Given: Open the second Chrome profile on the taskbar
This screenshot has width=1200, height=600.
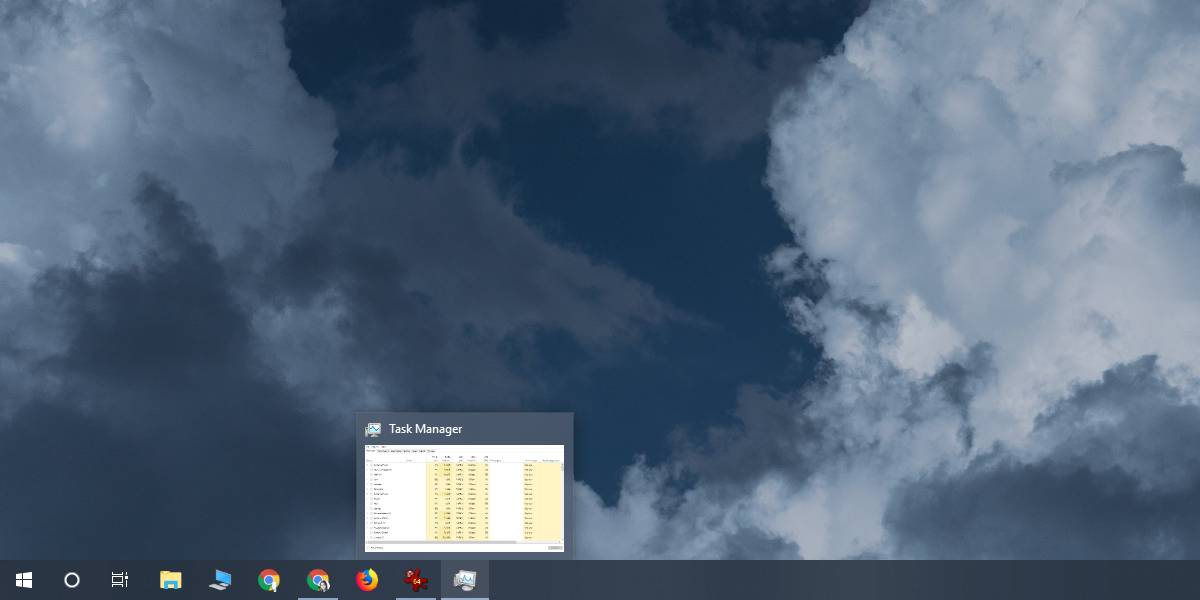Looking at the screenshot, I should tap(318, 580).
